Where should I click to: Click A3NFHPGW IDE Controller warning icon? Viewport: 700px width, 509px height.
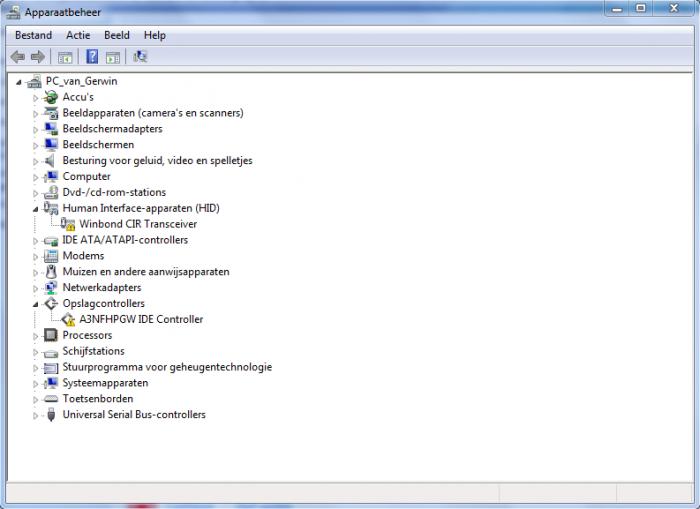pos(68,319)
